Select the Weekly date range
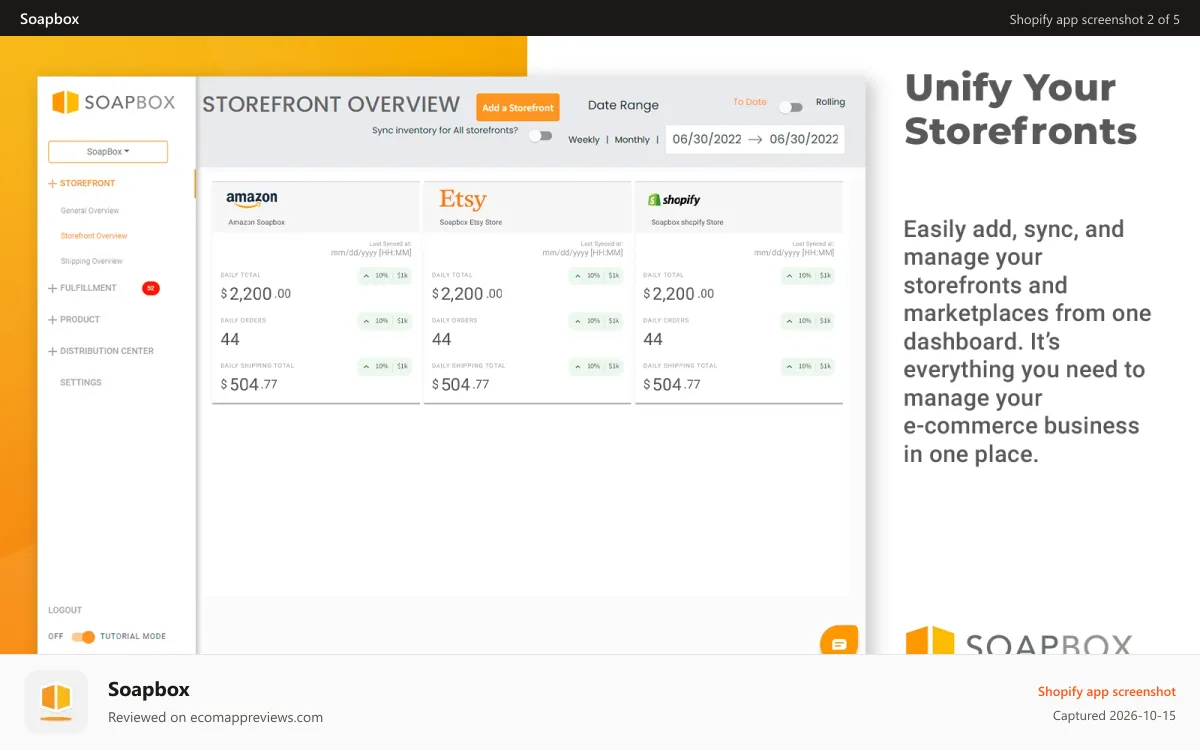Image resolution: width=1200 pixels, height=750 pixels. 584,140
